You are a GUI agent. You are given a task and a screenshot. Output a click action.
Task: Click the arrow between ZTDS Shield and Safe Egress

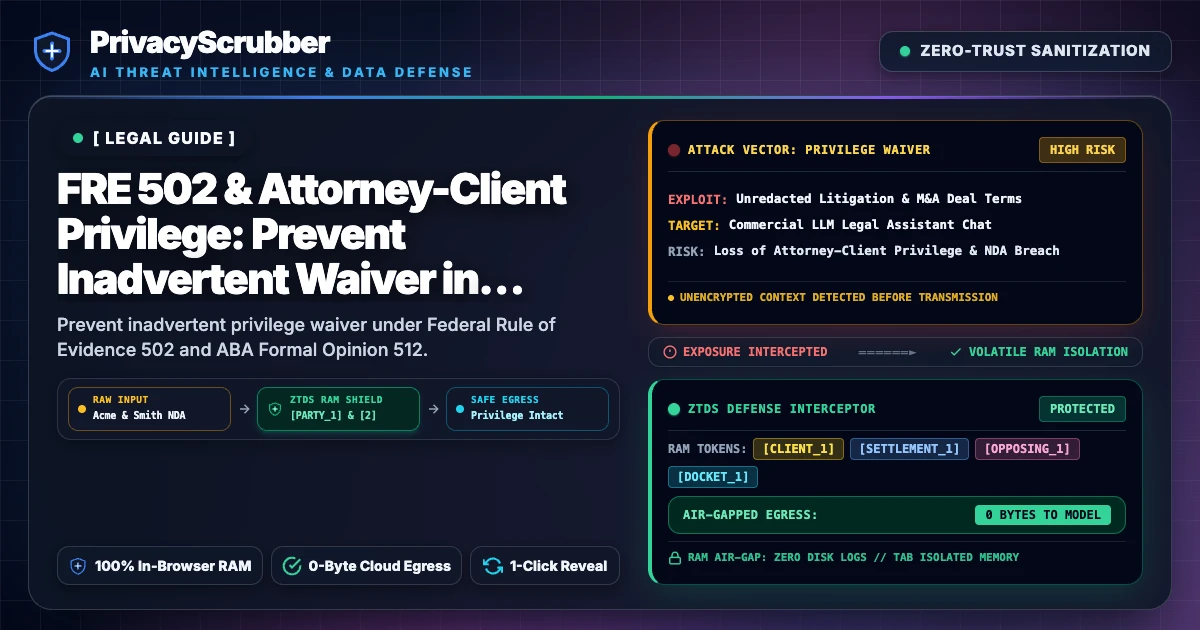click(433, 409)
